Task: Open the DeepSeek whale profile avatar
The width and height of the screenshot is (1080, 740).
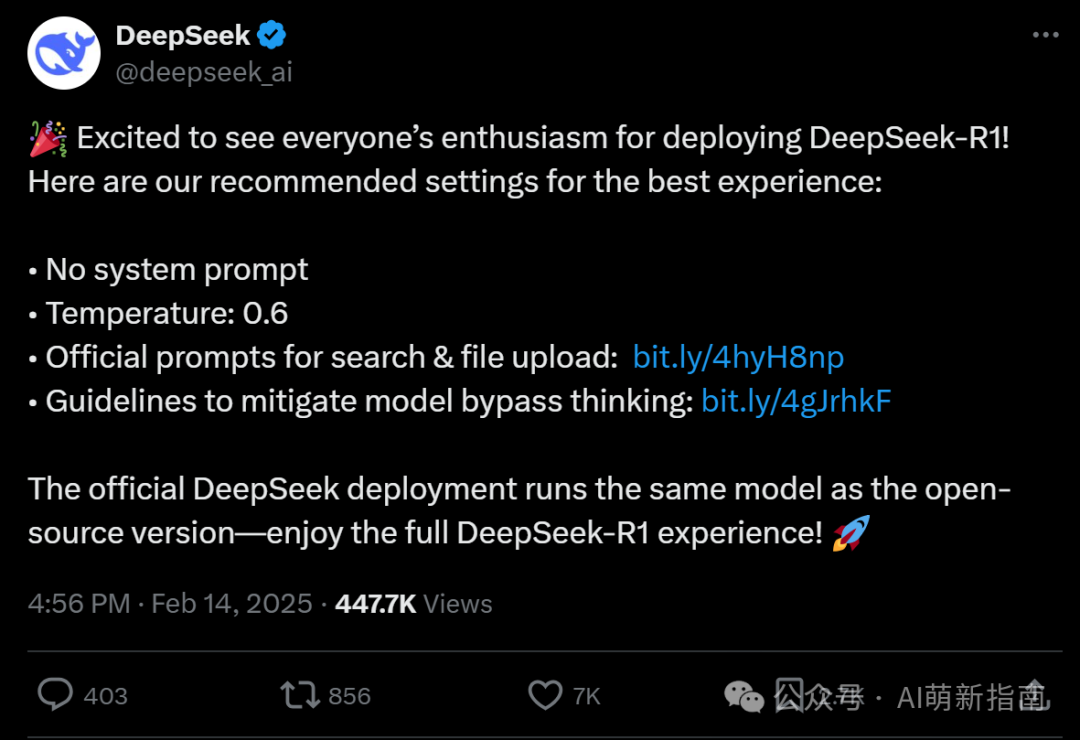Action: pos(62,54)
